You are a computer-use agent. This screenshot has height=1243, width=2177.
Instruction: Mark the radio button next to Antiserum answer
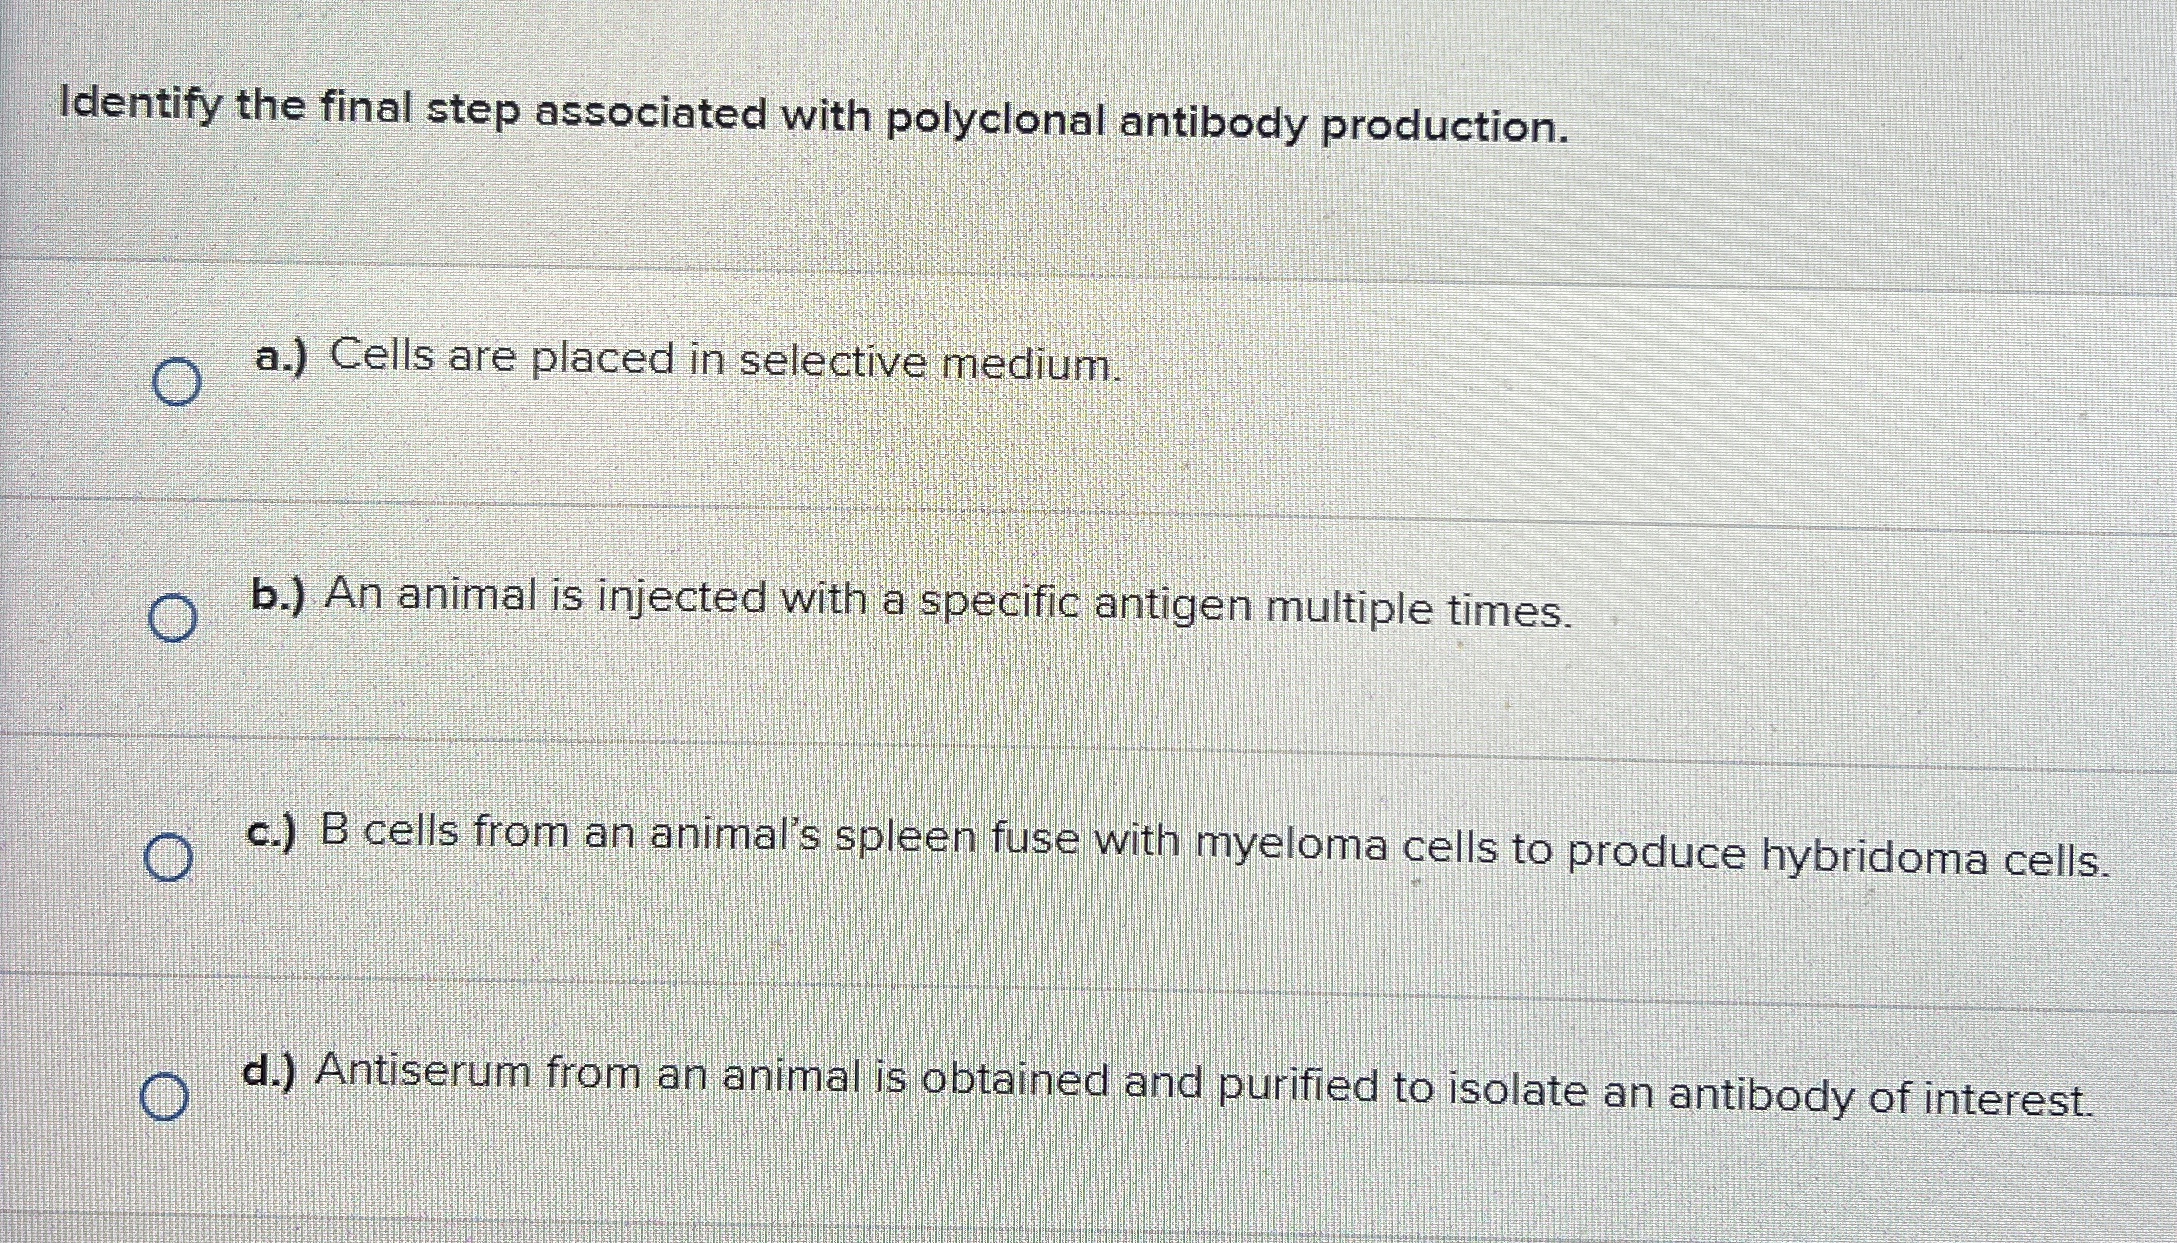point(164,1097)
